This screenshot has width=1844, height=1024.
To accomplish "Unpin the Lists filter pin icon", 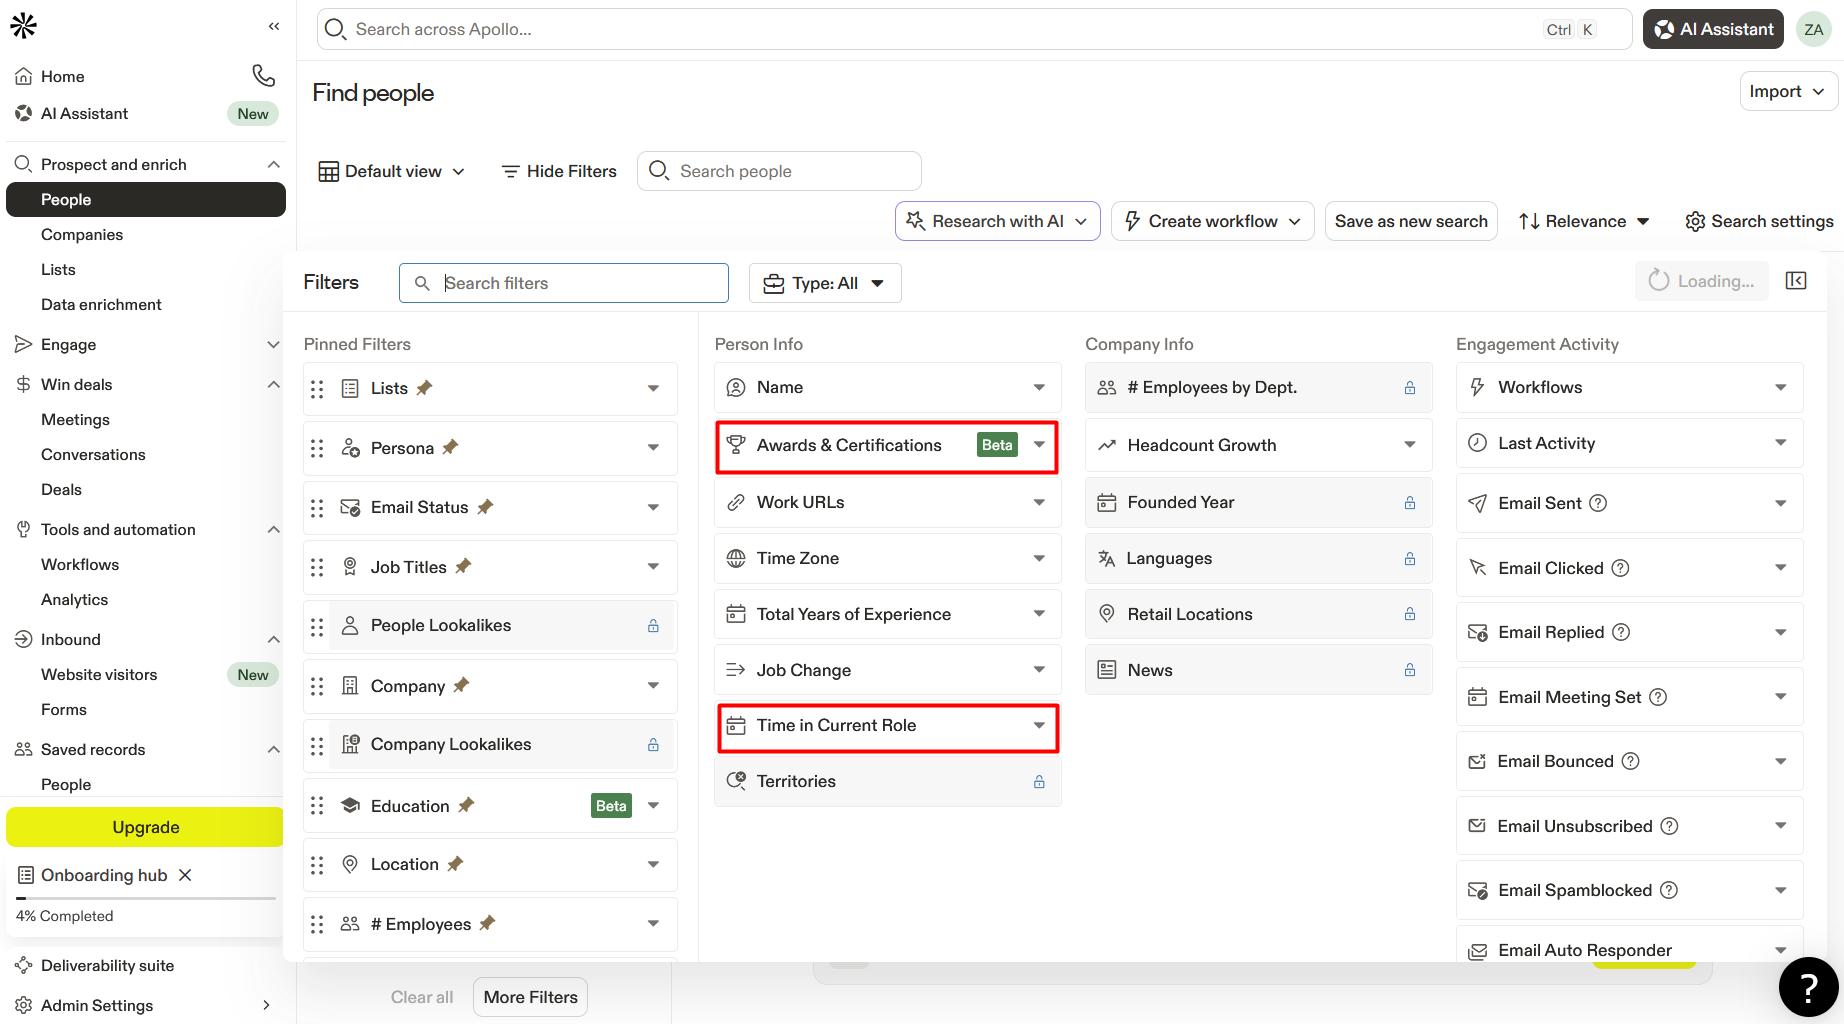I will point(425,387).
